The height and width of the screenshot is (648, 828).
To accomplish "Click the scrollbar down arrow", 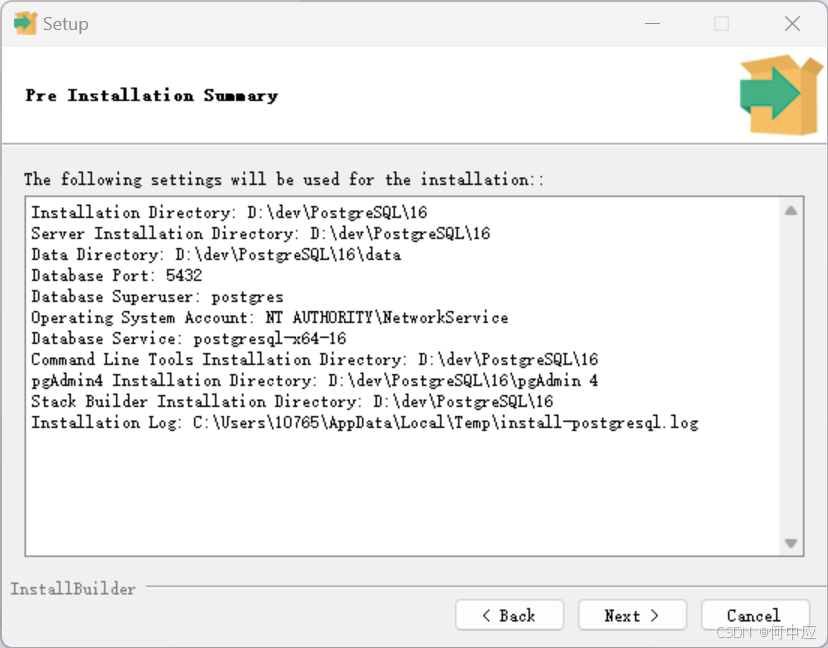I will point(791,543).
